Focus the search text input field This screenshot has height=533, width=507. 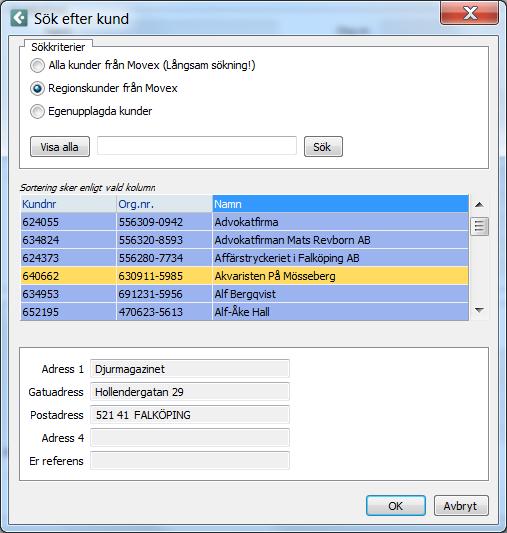pos(197,146)
